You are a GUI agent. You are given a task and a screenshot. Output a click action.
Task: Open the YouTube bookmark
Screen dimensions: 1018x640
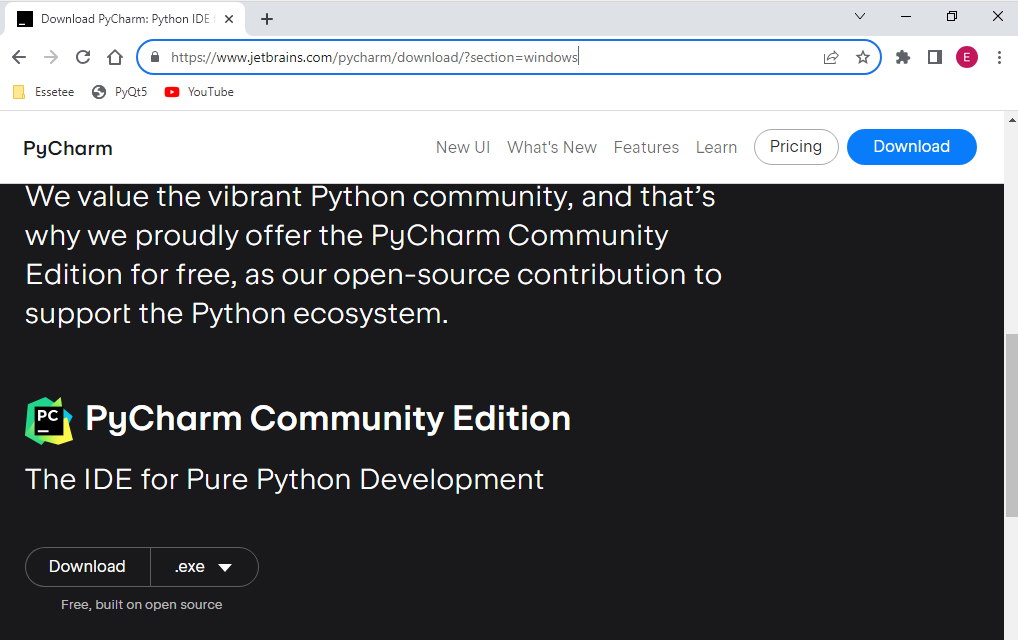pos(199,92)
